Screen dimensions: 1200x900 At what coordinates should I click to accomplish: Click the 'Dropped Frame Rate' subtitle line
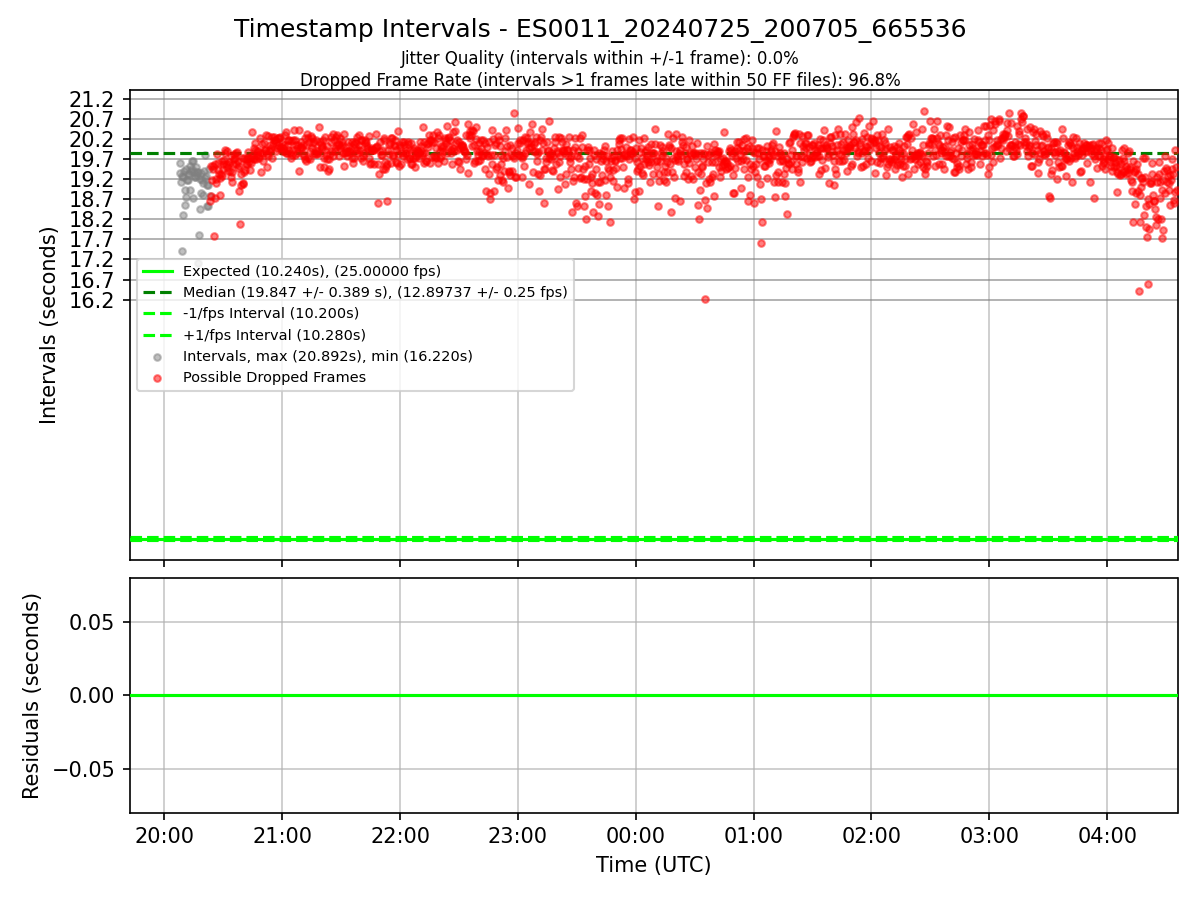pyautogui.click(x=600, y=79)
